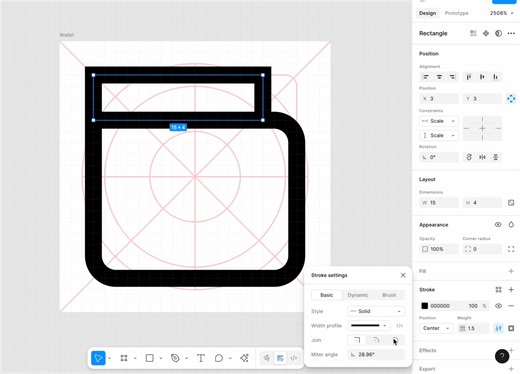Viewport: 520px width, 374px height.
Task: Toggle advanced stroke settings icon
Action: [x=499, y=328]
